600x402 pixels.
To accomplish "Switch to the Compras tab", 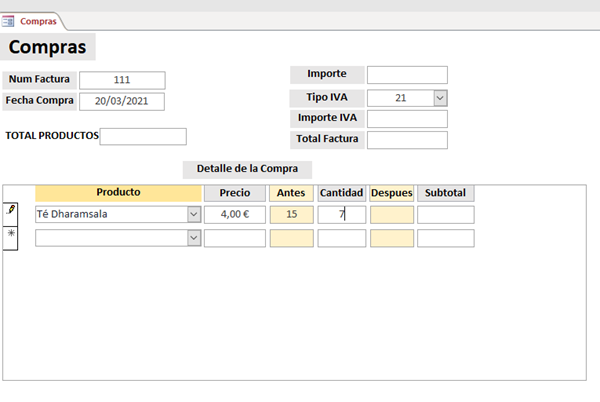I will [38, 20].
